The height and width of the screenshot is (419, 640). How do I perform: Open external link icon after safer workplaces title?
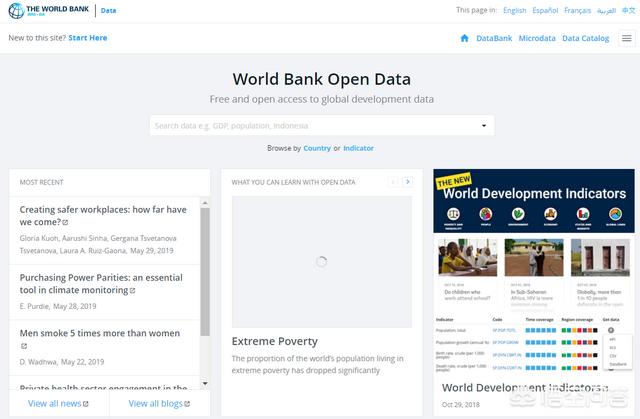(x=65, y=223)
